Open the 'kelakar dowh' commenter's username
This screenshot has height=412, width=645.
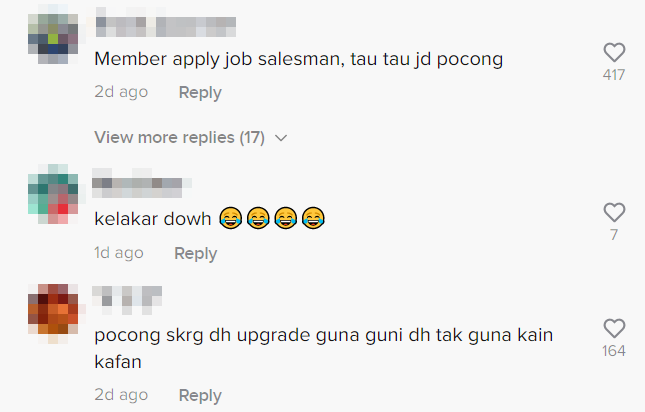point(142,183)
